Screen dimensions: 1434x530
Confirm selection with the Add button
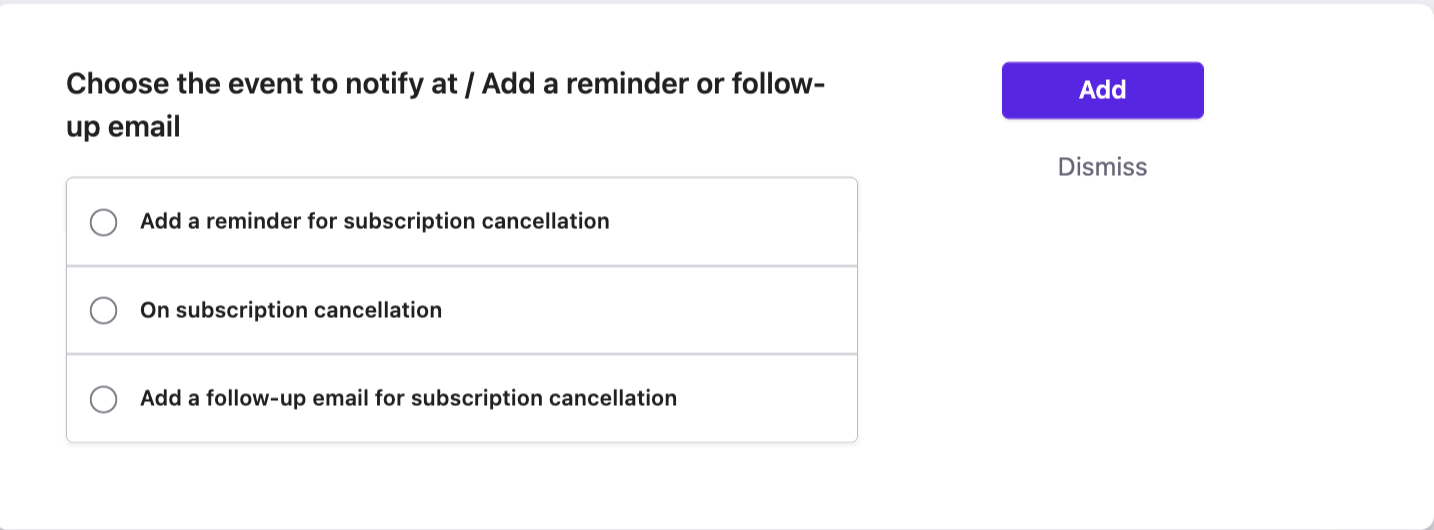click(1102, 90)
